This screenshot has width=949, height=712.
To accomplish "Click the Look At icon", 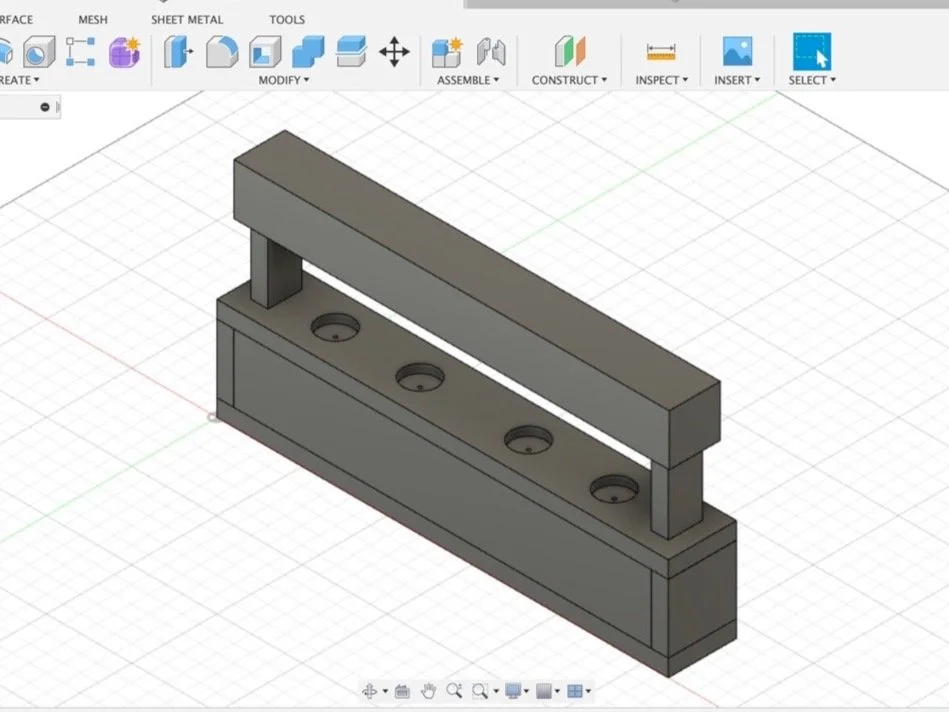I will (x=402, y=691).
